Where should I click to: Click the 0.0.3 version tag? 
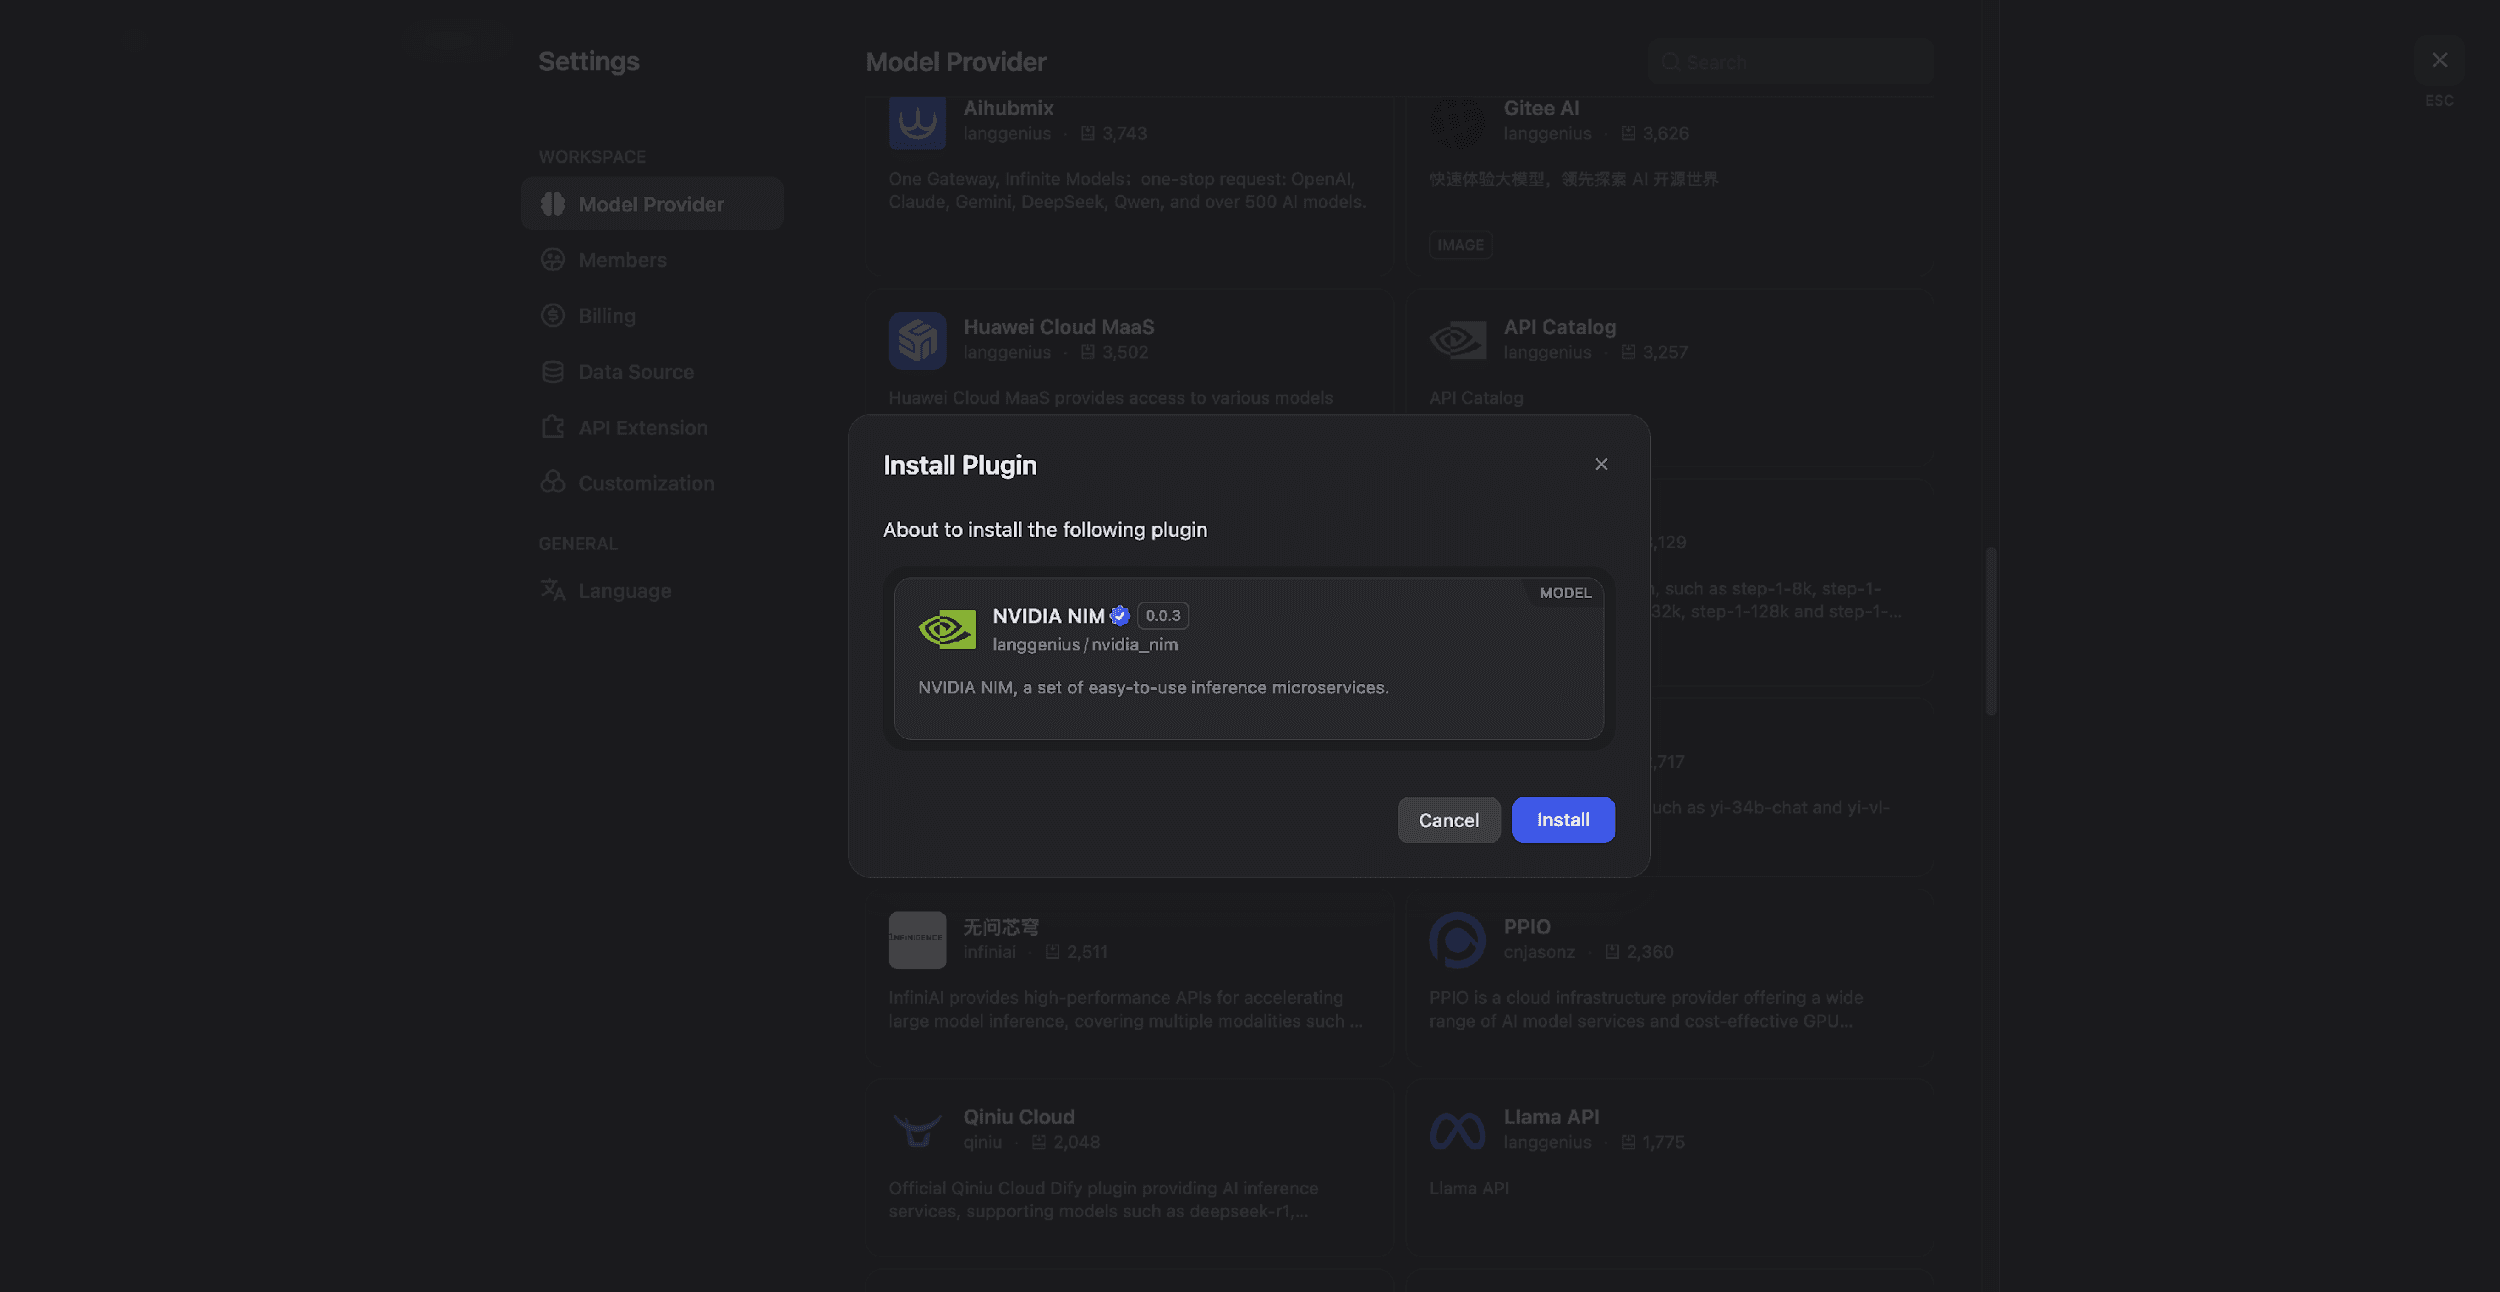(1162, 615)
